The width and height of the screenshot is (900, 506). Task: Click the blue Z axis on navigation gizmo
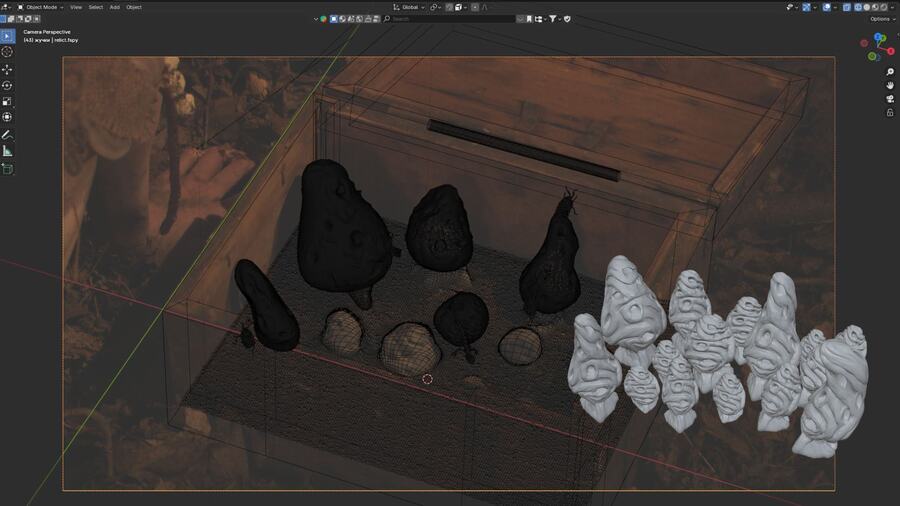879,38
